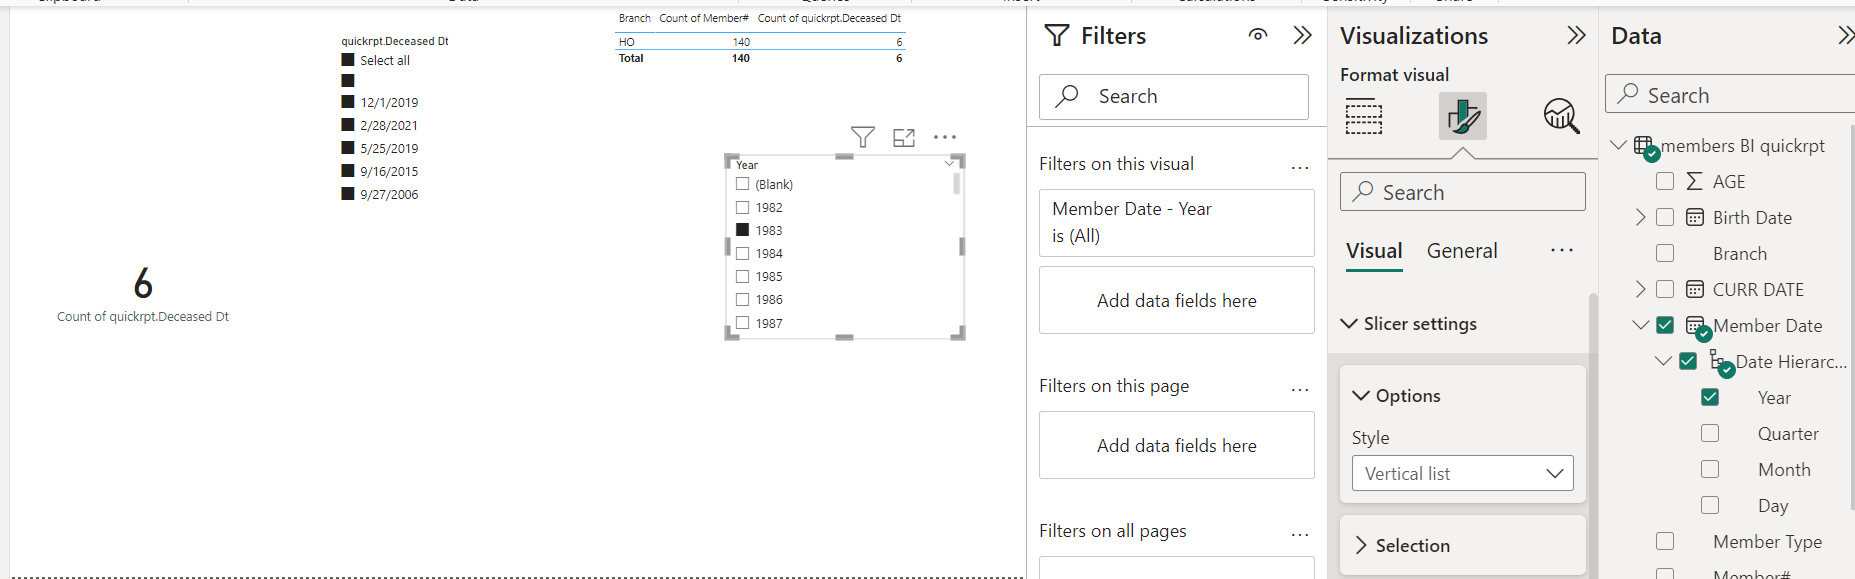Collapse the Member Date field
Image resolution: width=1855 pixels, height=579 pixels.
1640,325
